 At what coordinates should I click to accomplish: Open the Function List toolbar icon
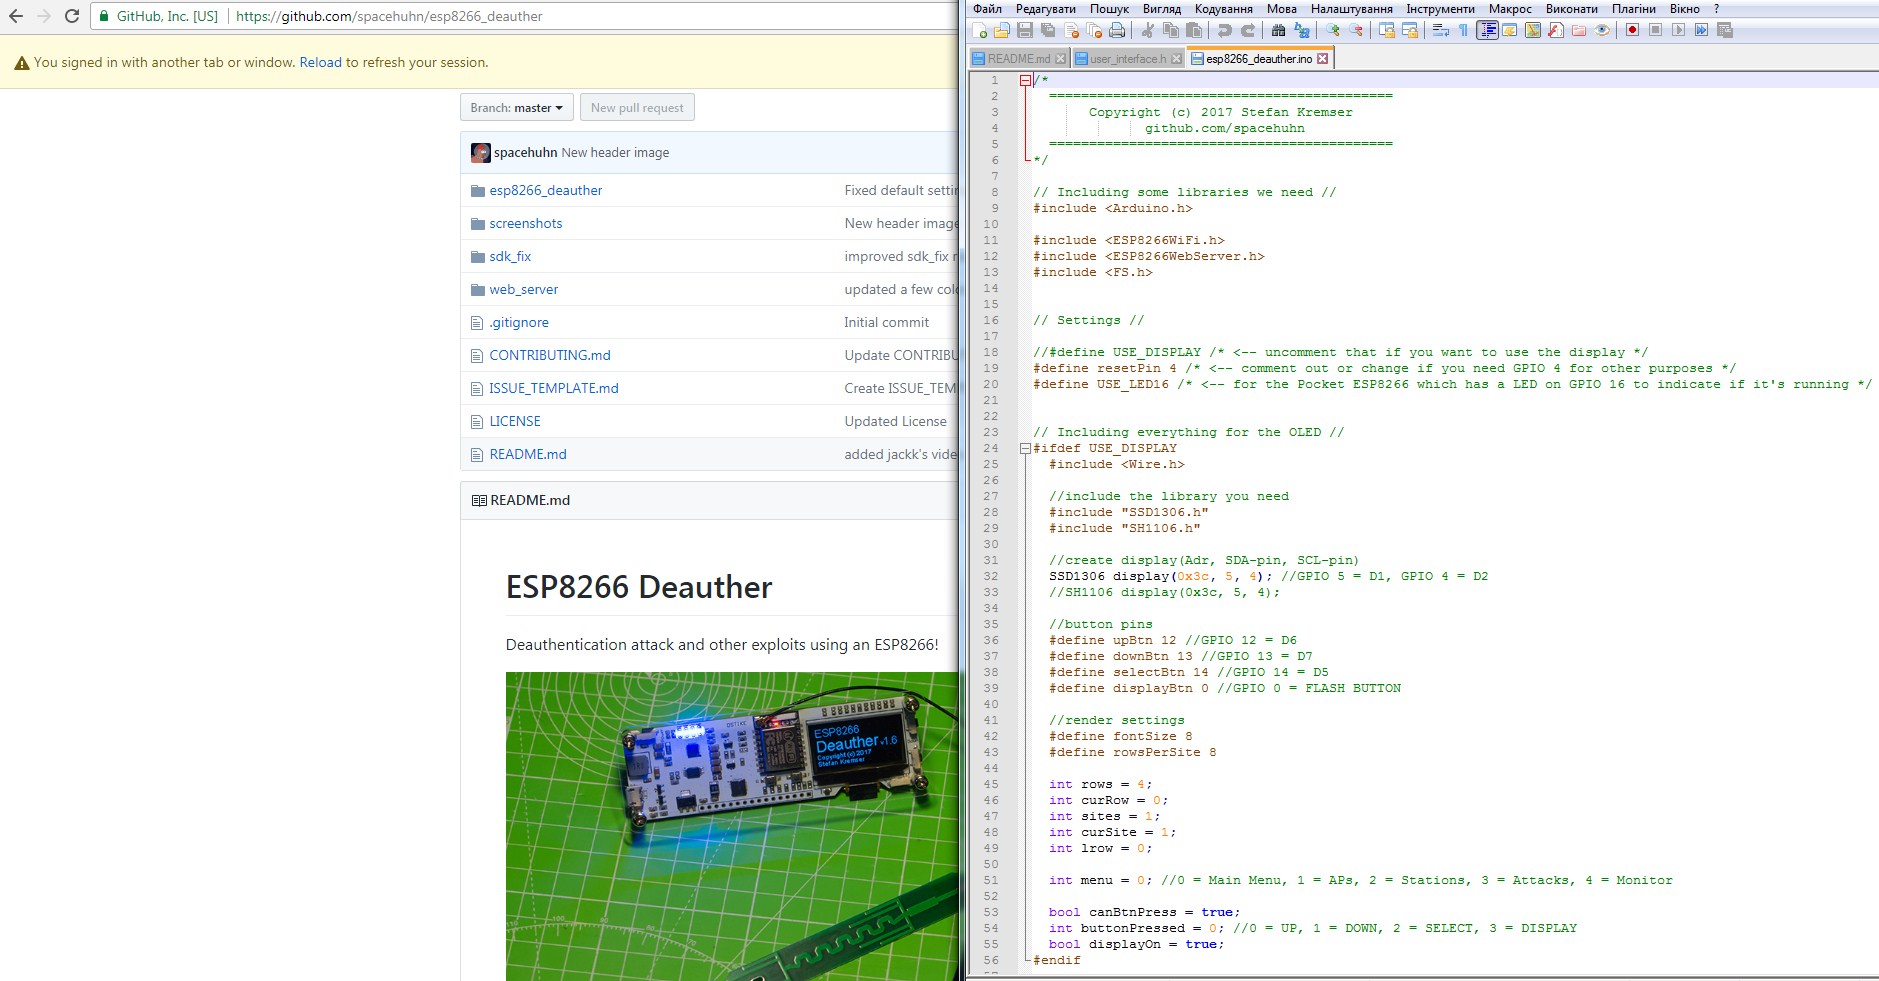(x=1556, y=30)
